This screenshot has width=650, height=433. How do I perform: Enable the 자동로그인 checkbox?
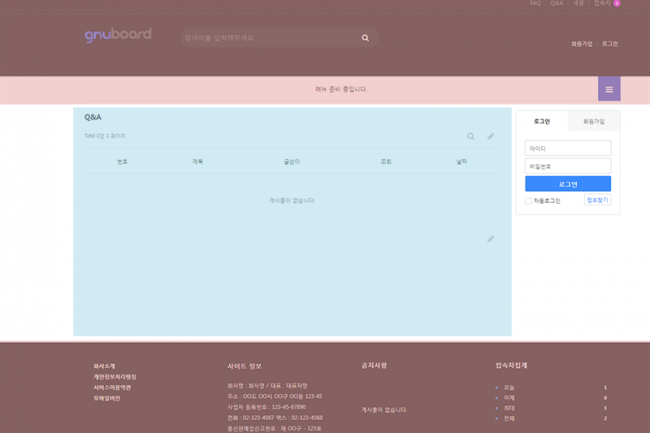point(528,201)
